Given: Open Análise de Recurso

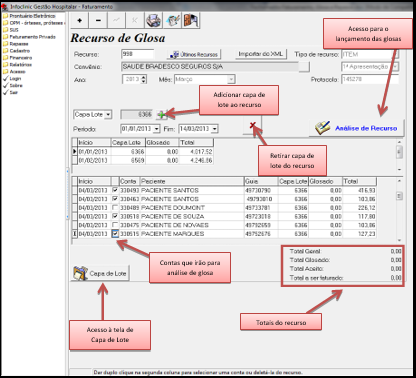Looking at the screenshot, I should click(356, 128).
